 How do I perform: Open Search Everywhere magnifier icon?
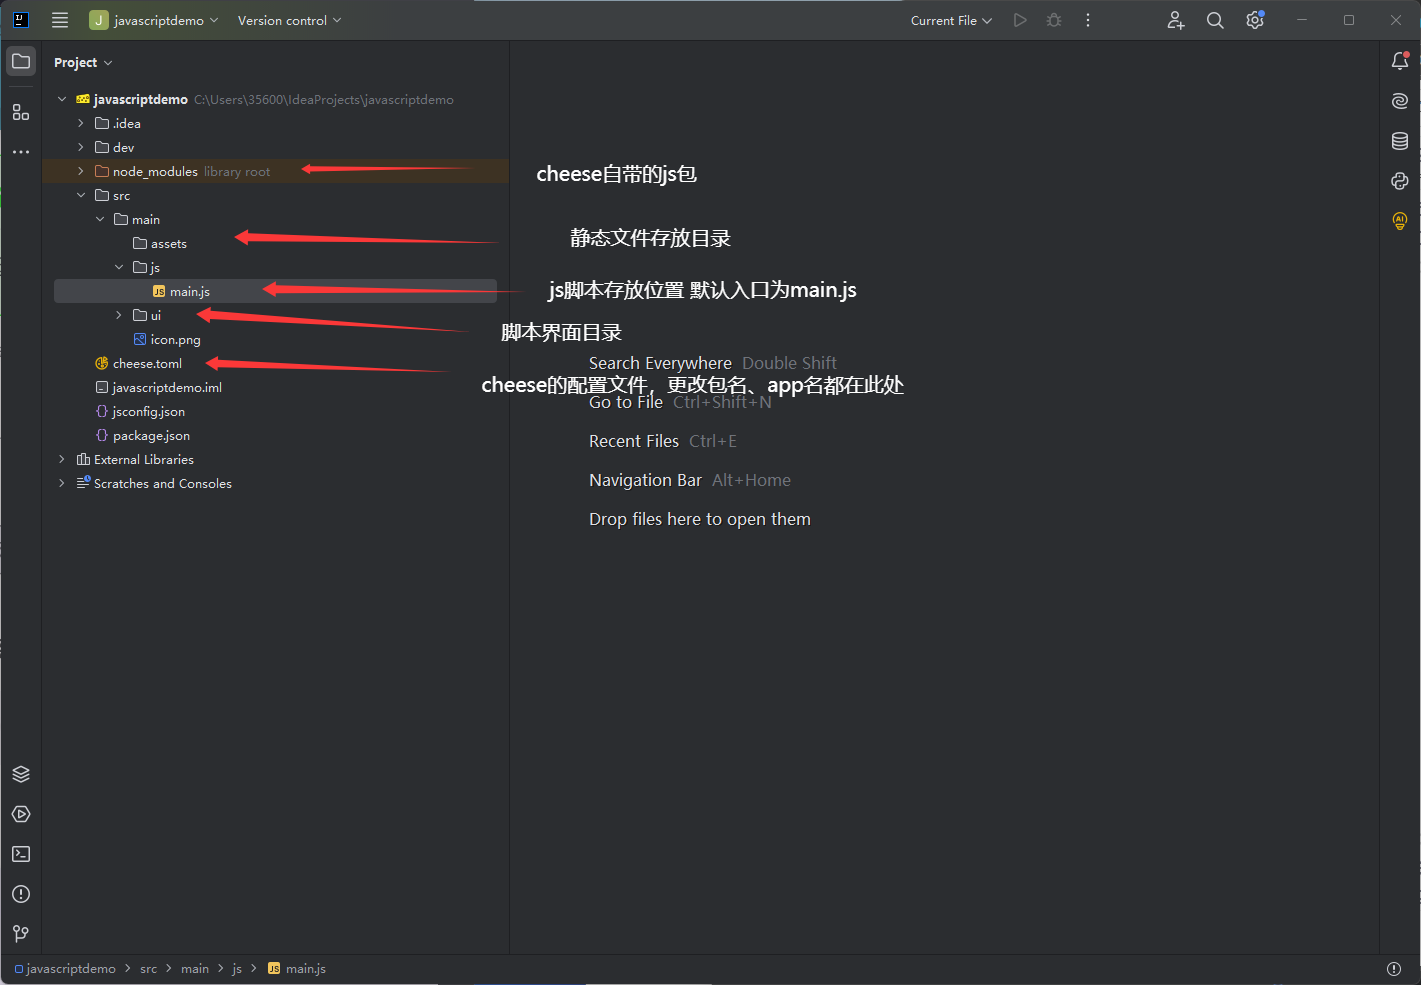coord(1215,20)
